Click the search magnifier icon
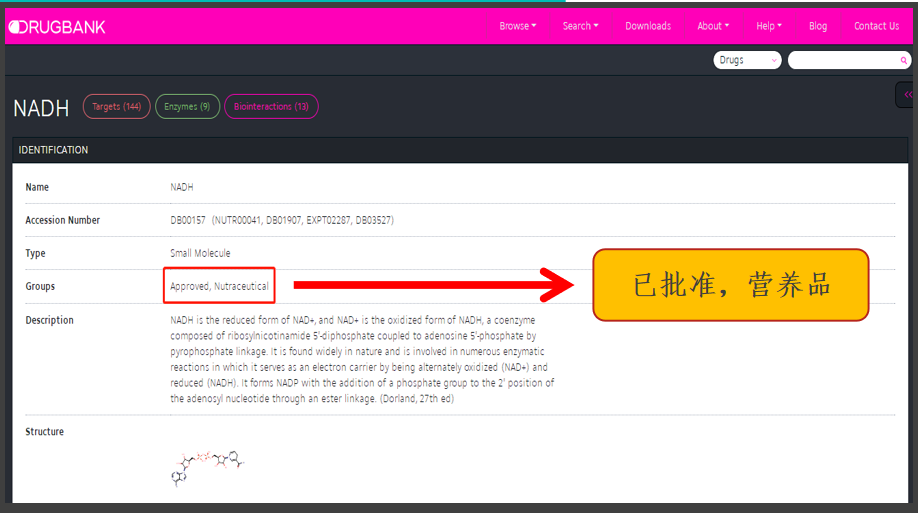918x514 pixels. (904, 61)
